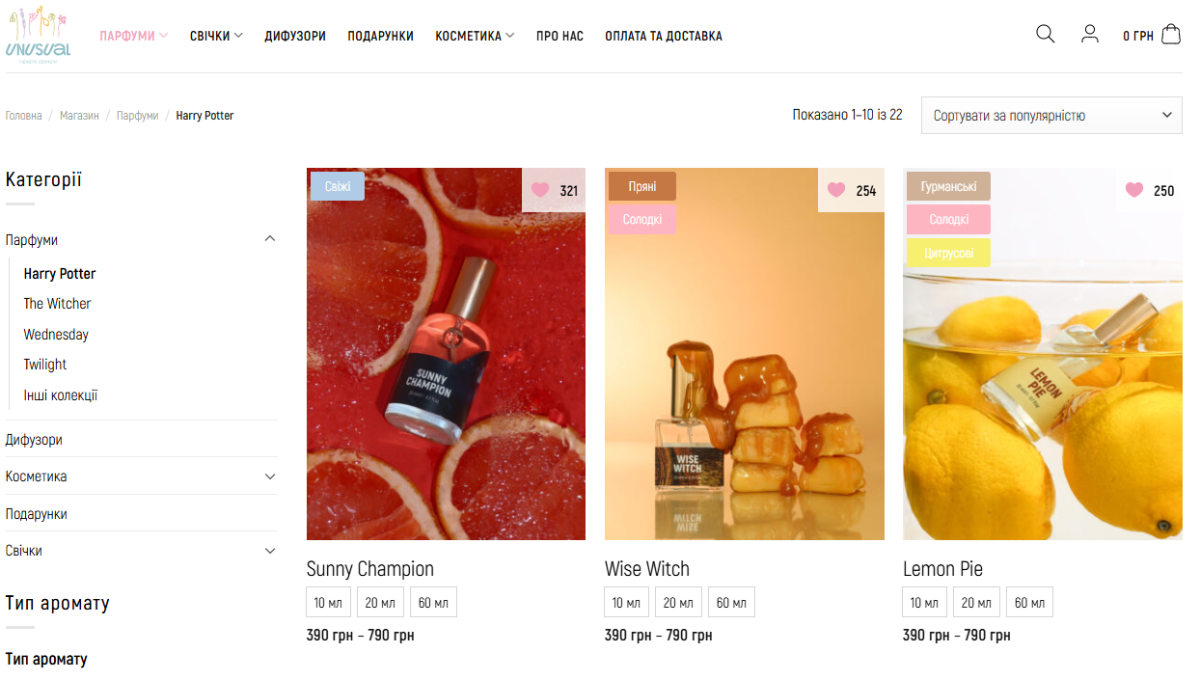
Task: Like Wise Witch with heart icon
Action: point(836,190)
